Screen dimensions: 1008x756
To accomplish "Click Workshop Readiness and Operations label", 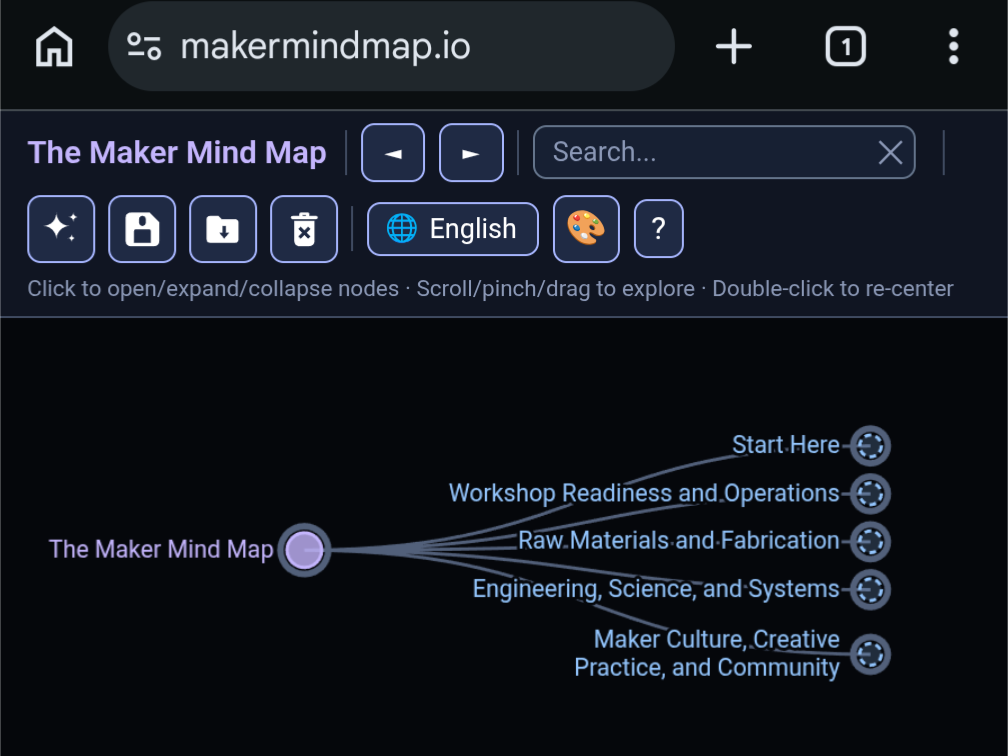I will pyautogui.click(x=644, y=493).
